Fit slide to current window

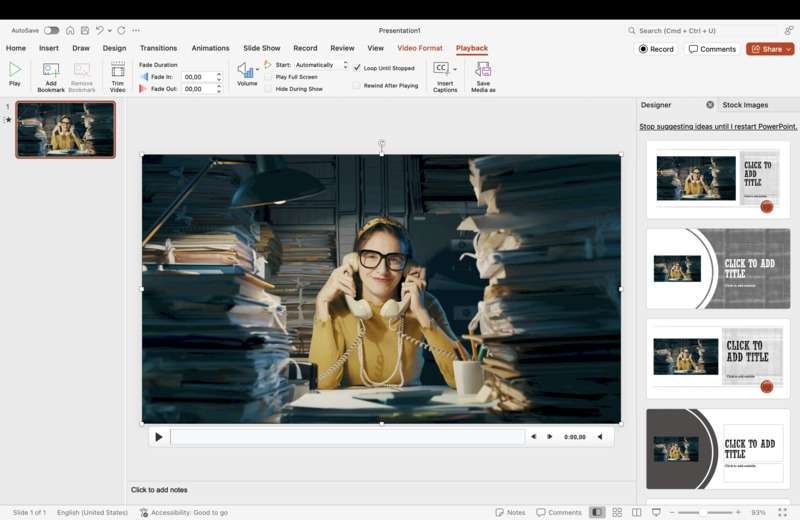click(x=783, y=512)
